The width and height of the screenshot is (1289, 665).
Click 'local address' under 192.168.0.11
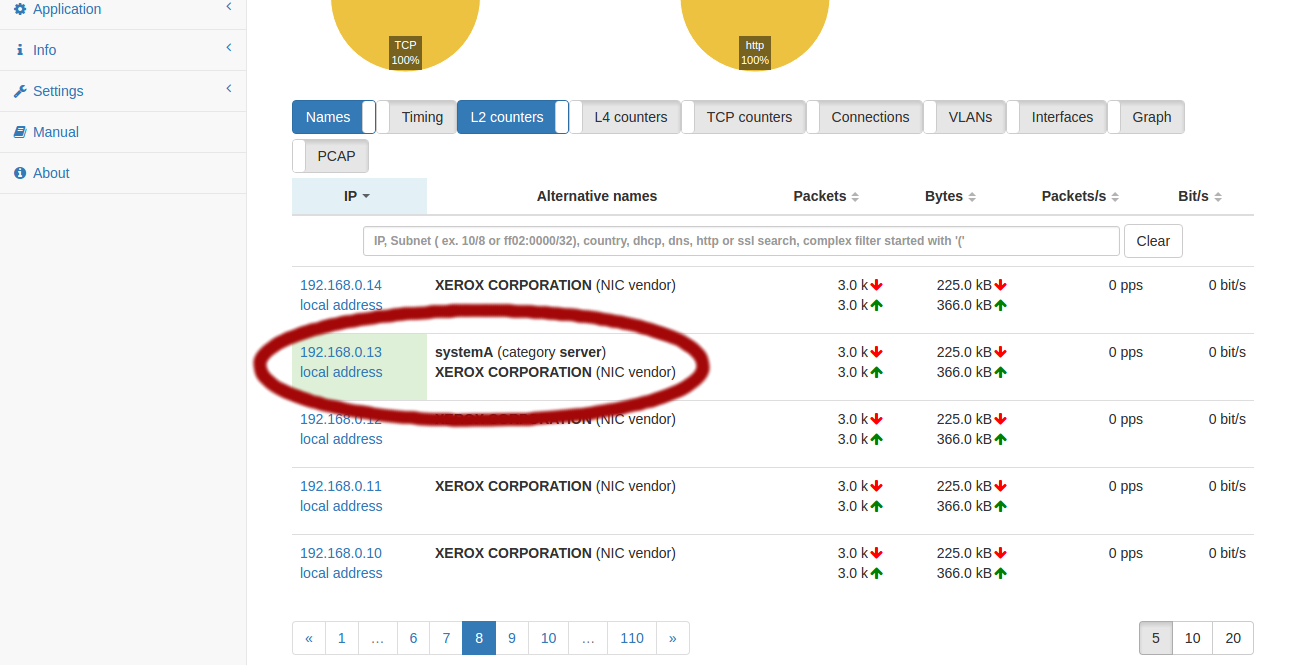pyautogui.click(x=341, y=506)
